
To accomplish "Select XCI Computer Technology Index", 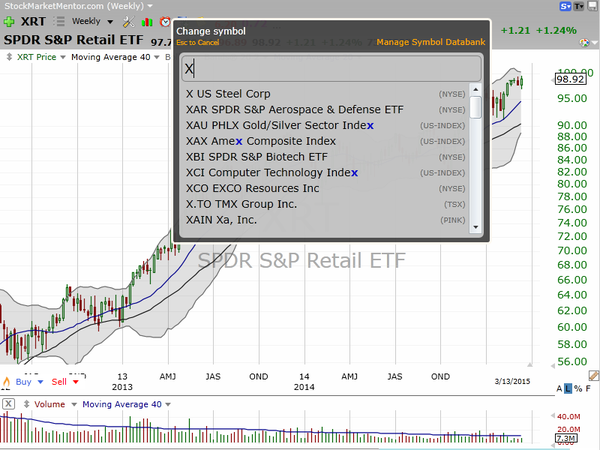I will point(326,173).
